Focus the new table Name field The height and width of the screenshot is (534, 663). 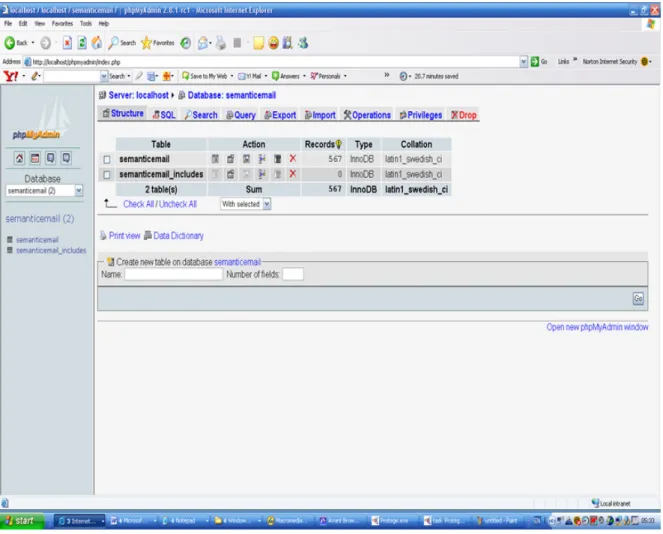pyautogui.click(x=174, y=275)
